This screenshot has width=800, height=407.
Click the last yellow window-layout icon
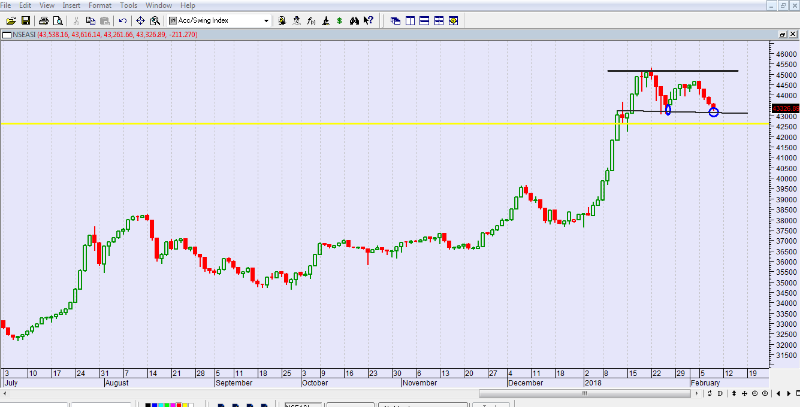tap(453, 21)
